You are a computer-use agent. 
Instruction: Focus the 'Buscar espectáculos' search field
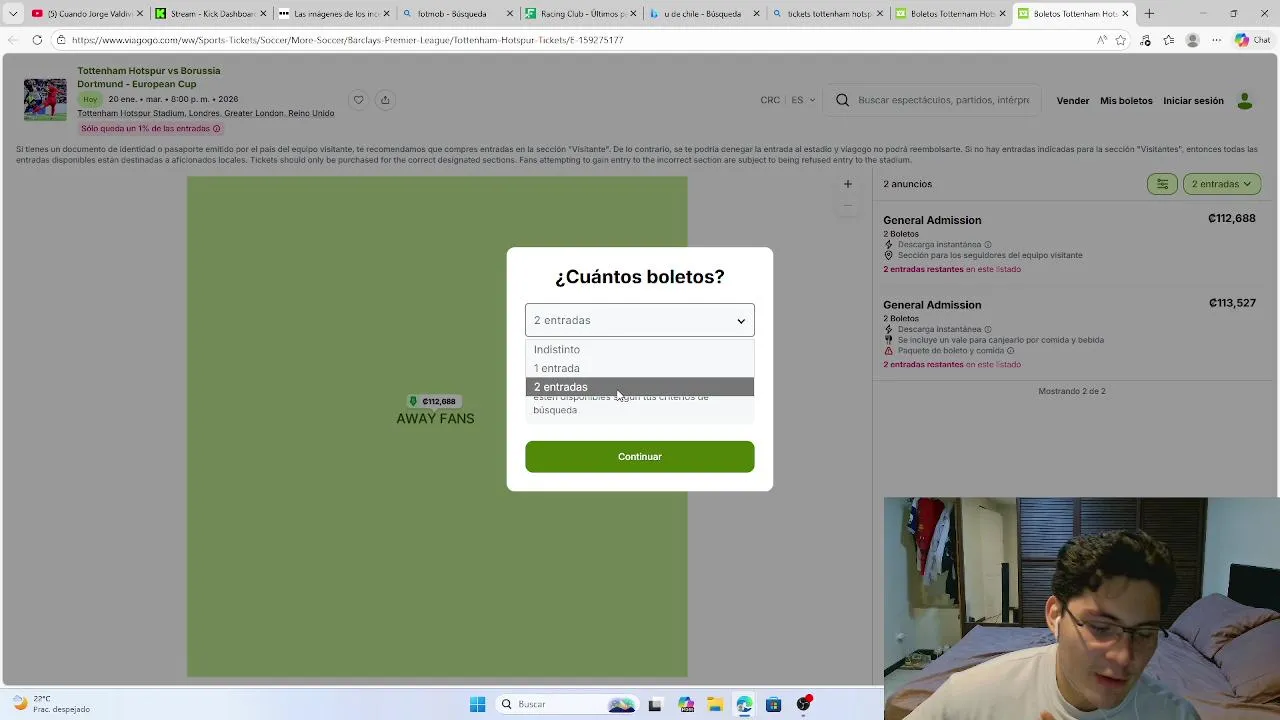pos(943,100)
